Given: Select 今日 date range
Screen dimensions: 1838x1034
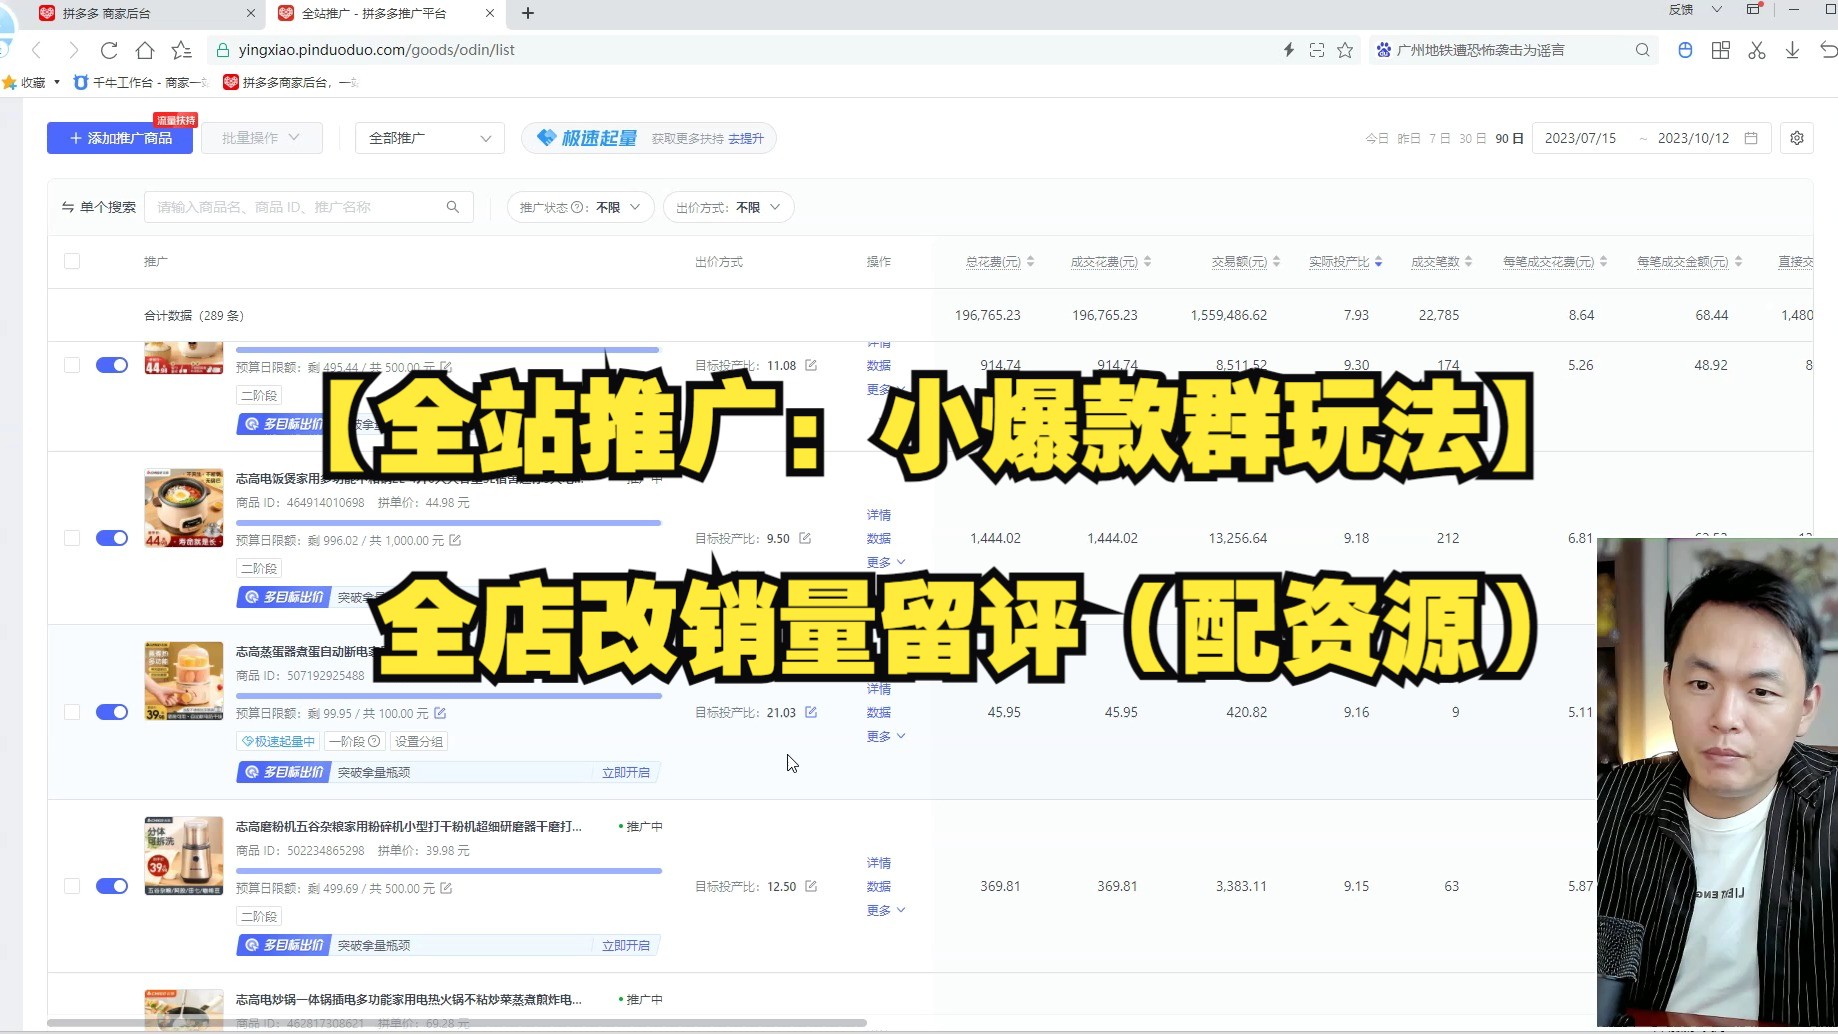Looking at the screenshot, I should [x=1377, y=138].
